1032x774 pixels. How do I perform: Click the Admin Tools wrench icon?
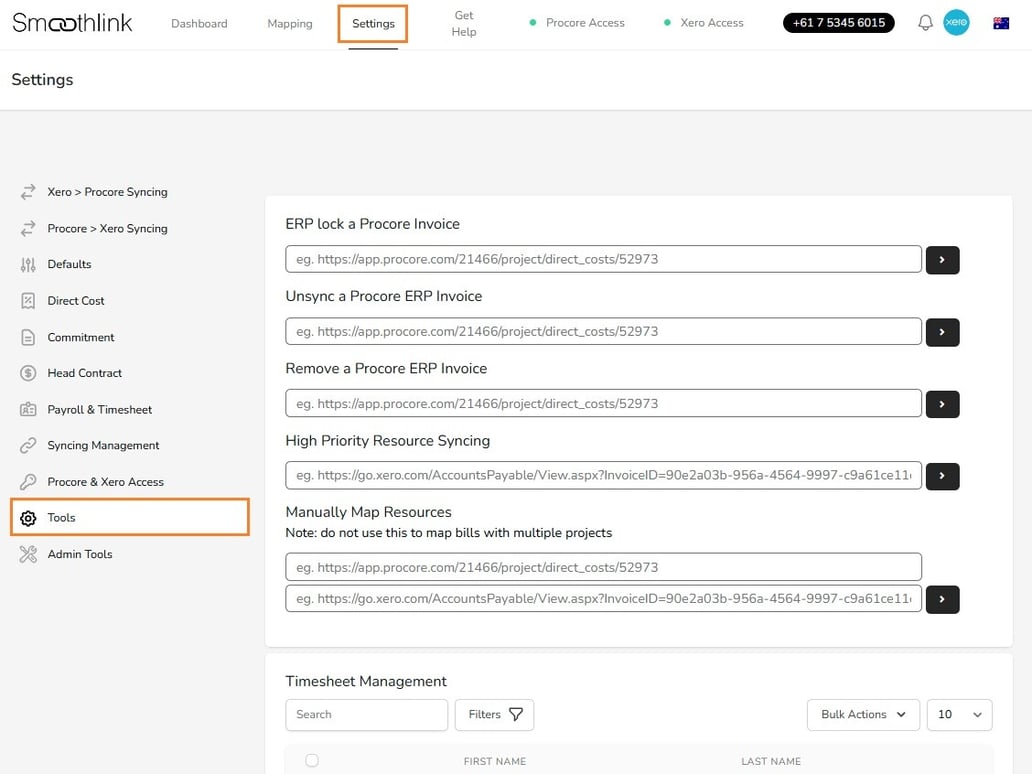[27, 554]
